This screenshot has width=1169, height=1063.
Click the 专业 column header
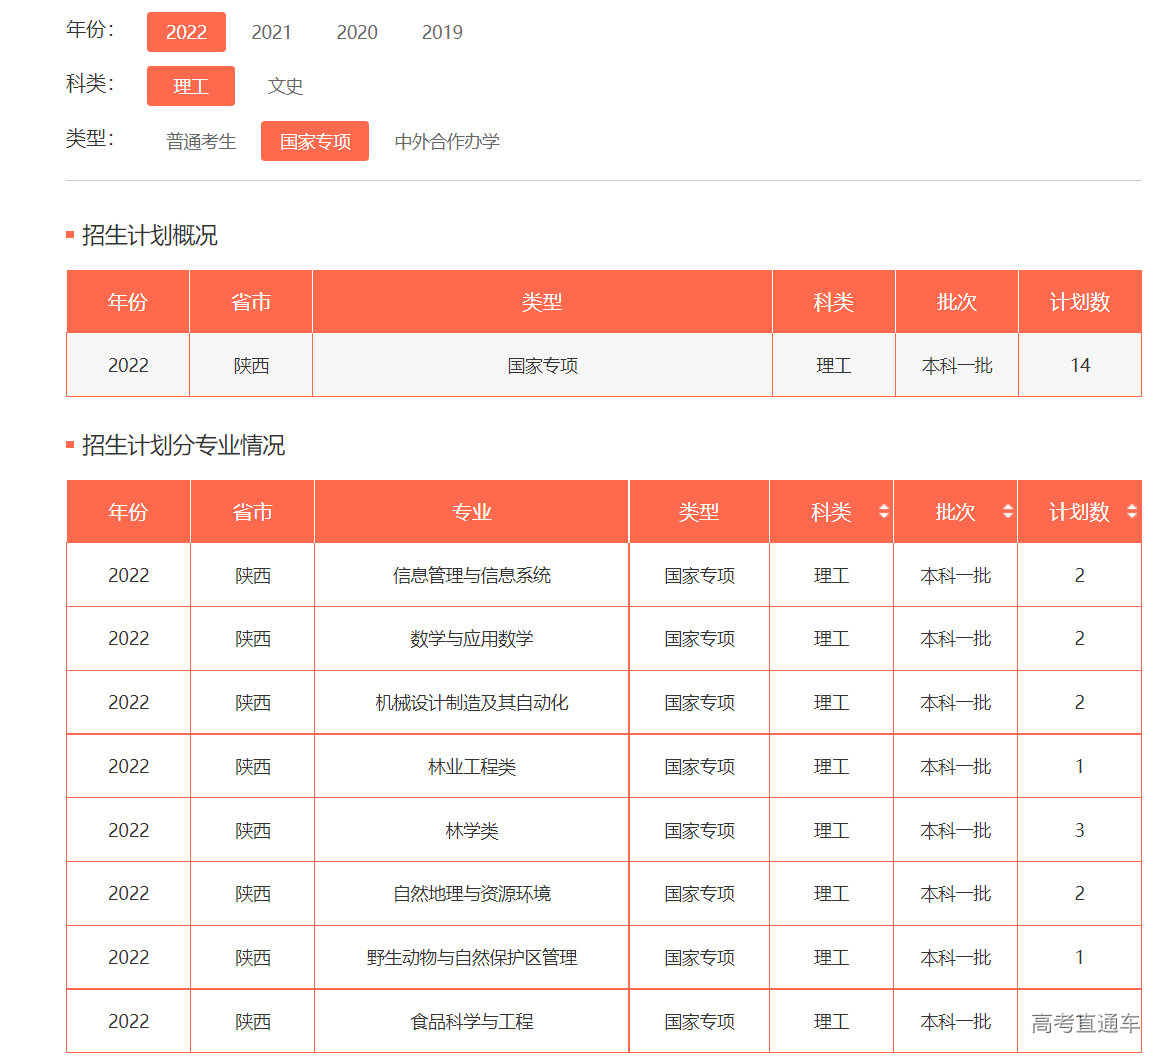point(470,511)
